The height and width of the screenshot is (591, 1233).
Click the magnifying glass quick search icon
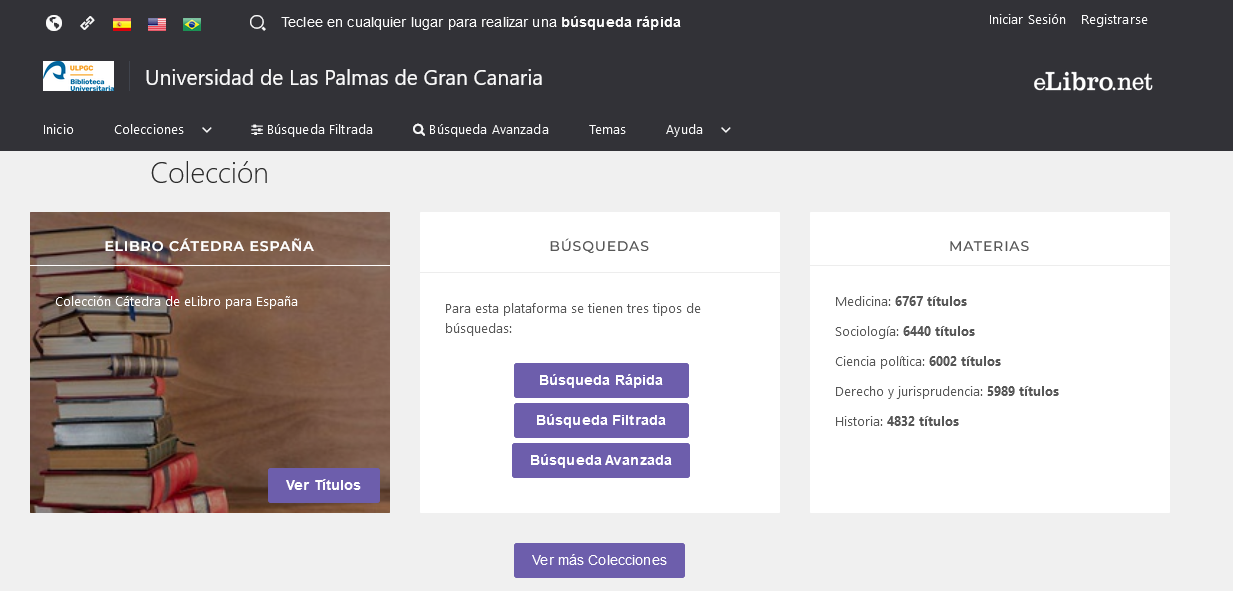pos(257,23)
